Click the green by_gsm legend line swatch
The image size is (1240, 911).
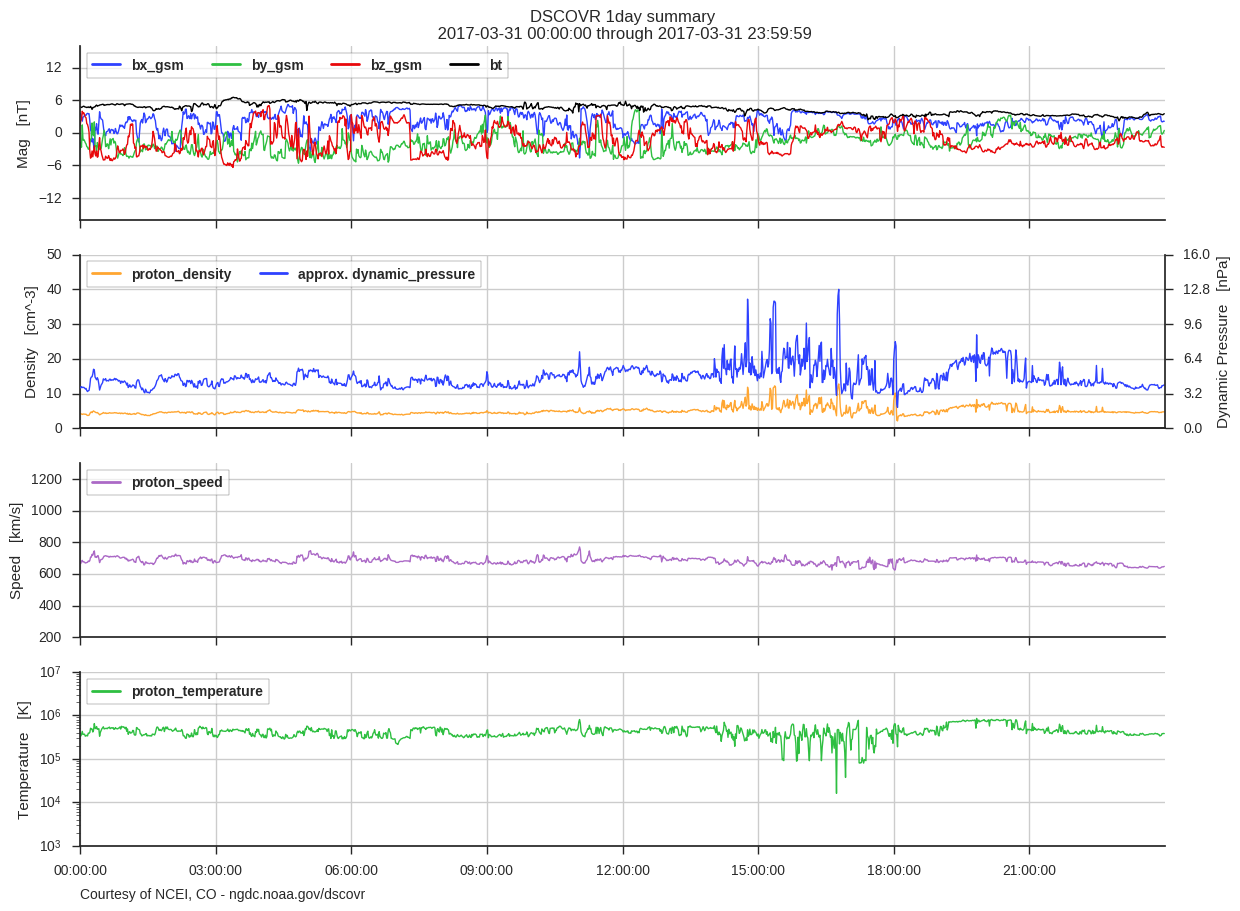[x=226, y=65]
